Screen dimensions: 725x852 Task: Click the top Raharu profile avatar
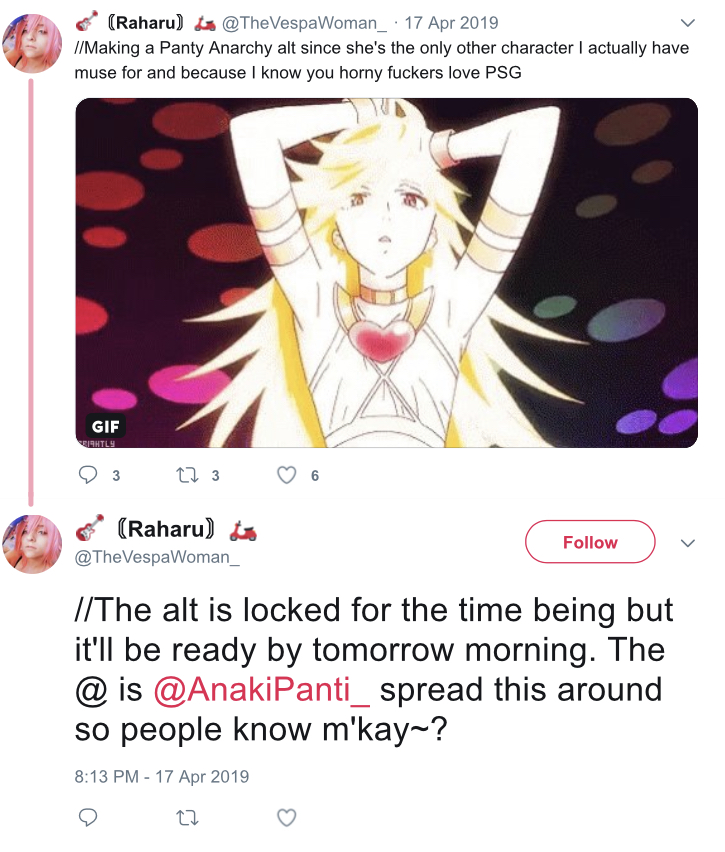(x=32, y=43)
